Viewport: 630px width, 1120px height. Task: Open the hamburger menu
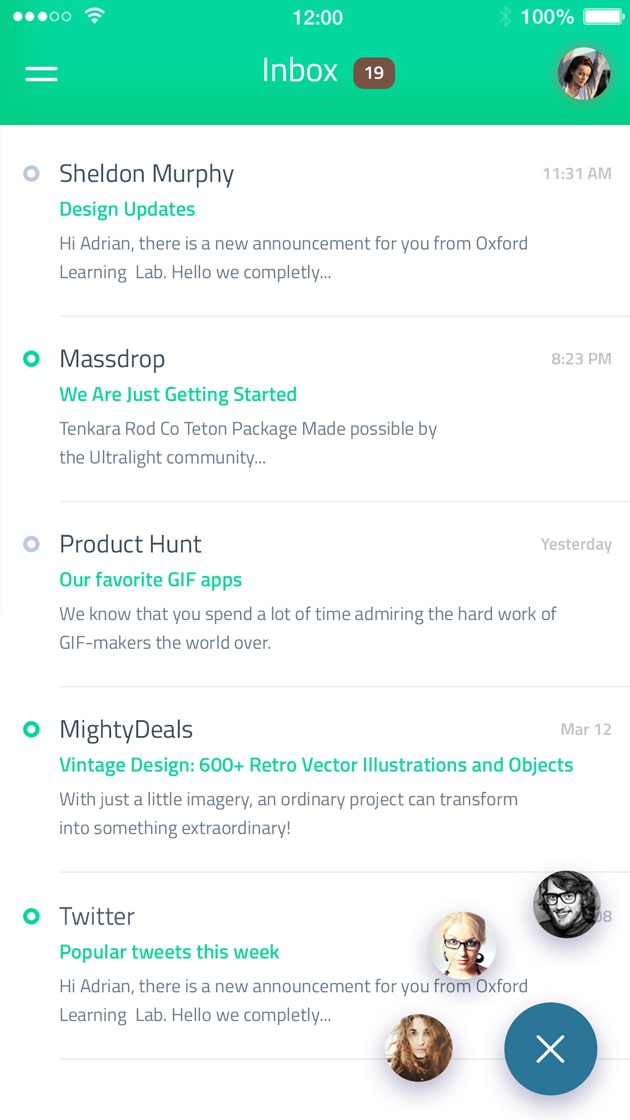point(41,74)
